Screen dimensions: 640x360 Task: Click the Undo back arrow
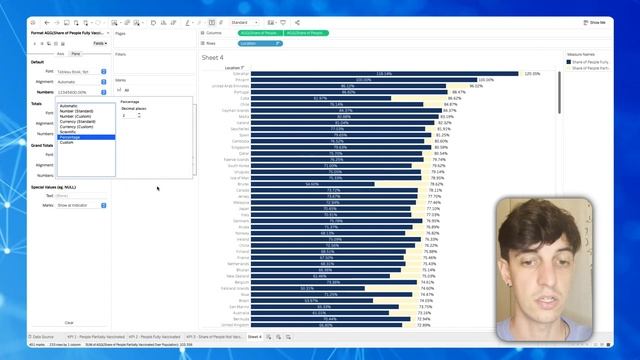tap(47, 23)
